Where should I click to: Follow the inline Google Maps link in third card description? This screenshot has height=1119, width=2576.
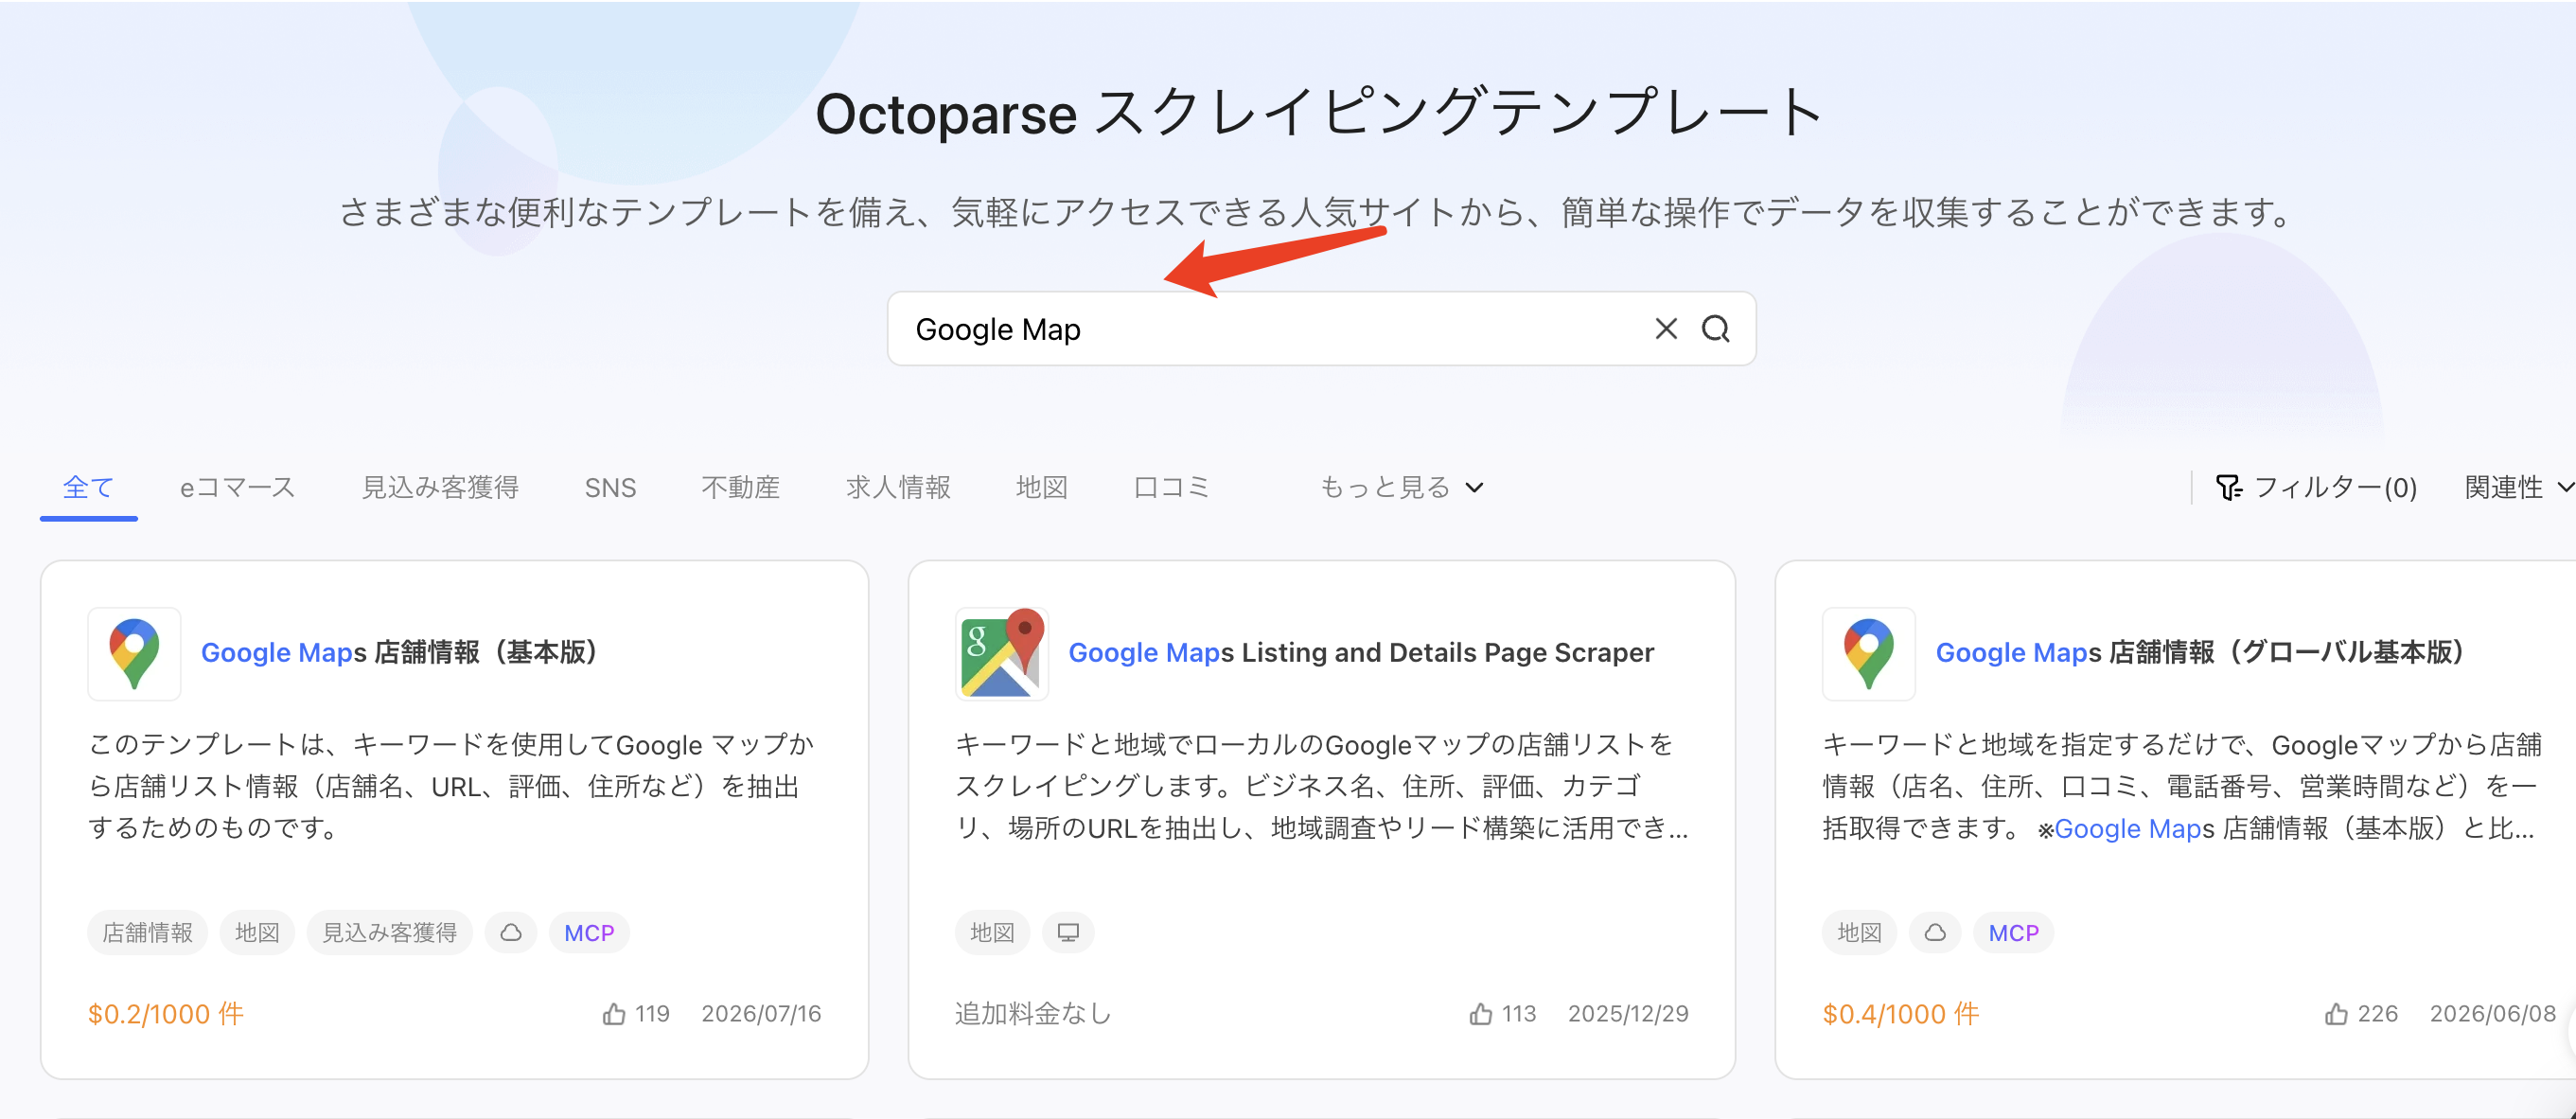coord(2134,829)
